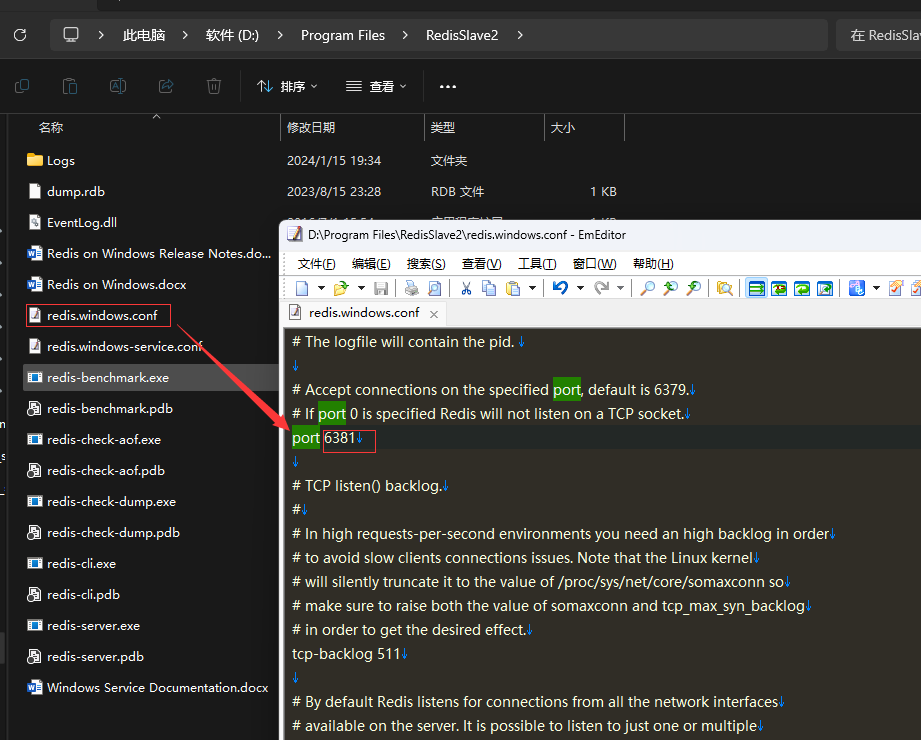This screenshot has height=740, width=921.
Task: Click the search box in RedisSlave2 Explorer
Action: (x=879, y=35)
